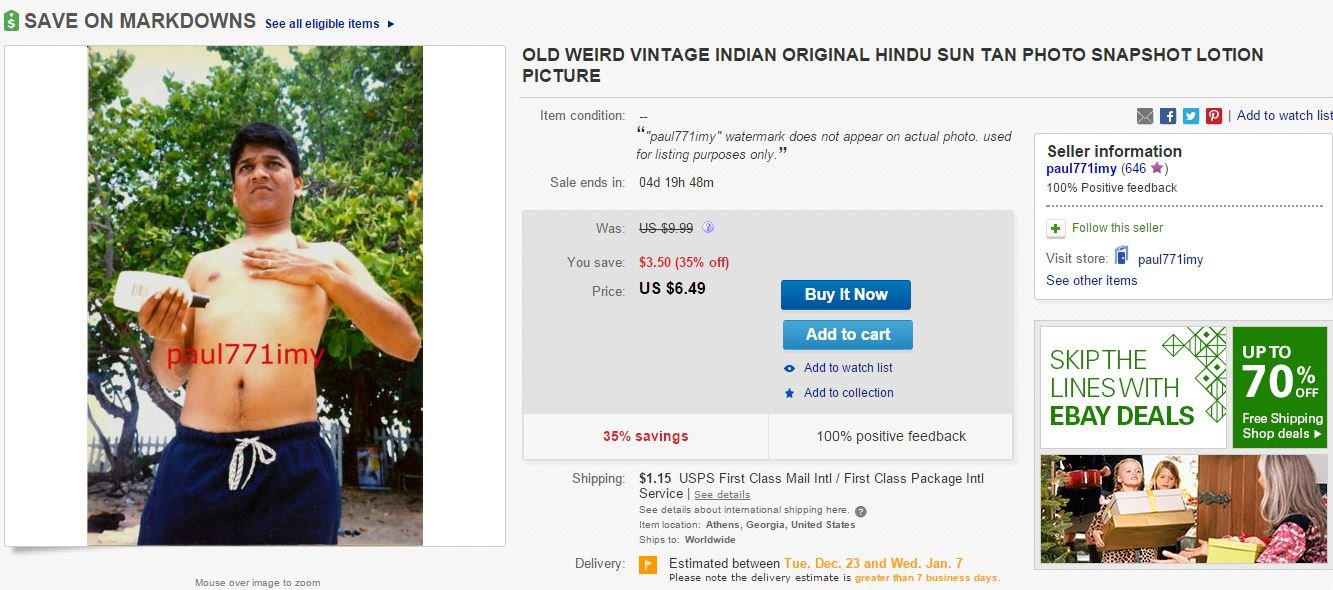This screenshot has width=1333, height=590.
Task: Open the paul771imy seller profile link
Action: 1081,169
